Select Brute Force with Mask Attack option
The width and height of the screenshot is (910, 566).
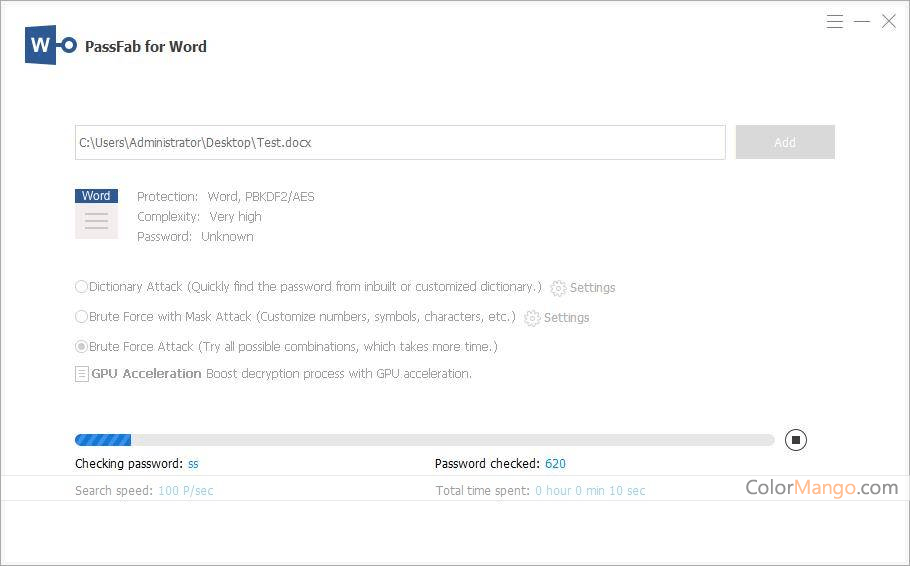tap(82, 317)
